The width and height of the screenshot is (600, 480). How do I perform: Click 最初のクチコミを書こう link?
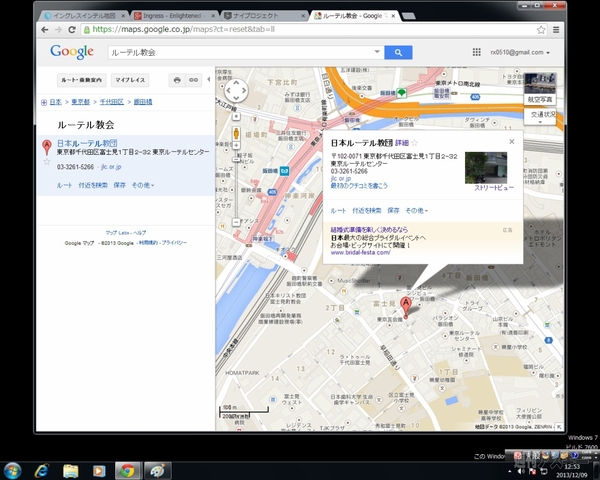pyautogui.click(x=359, y=186)
